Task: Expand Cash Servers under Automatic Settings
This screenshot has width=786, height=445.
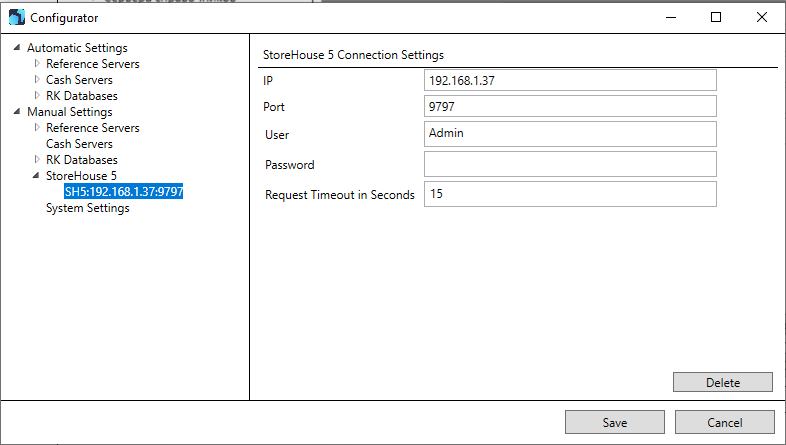Action: coord(37,80)
